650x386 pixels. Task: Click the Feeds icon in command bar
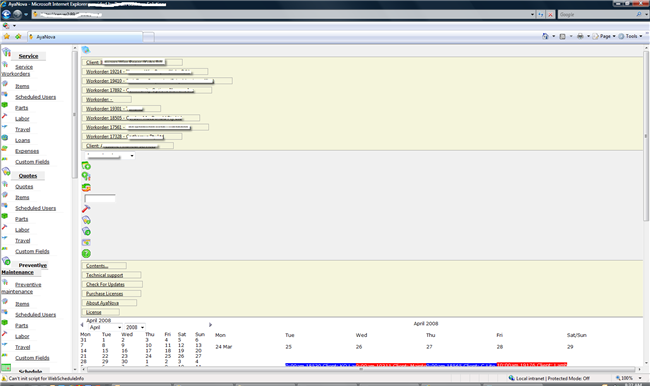563,36
